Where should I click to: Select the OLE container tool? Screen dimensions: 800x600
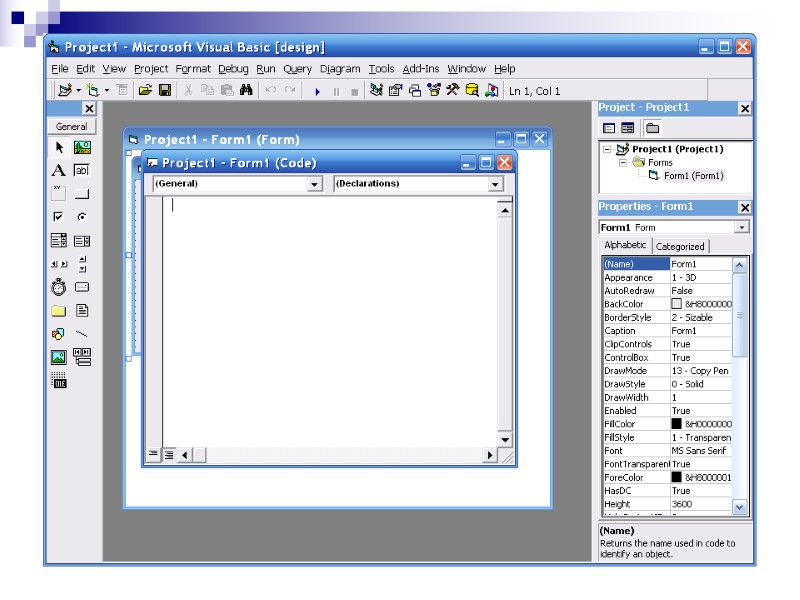(59, 380)
